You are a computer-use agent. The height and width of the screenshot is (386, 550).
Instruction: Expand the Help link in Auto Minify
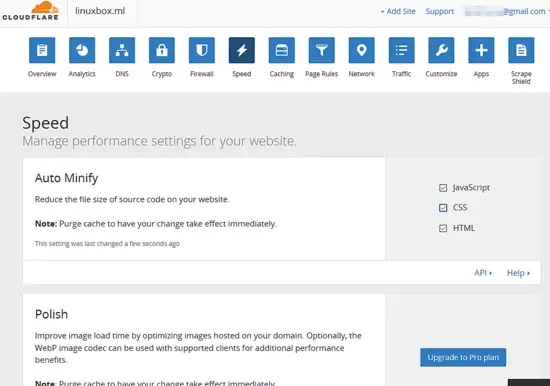518,273
